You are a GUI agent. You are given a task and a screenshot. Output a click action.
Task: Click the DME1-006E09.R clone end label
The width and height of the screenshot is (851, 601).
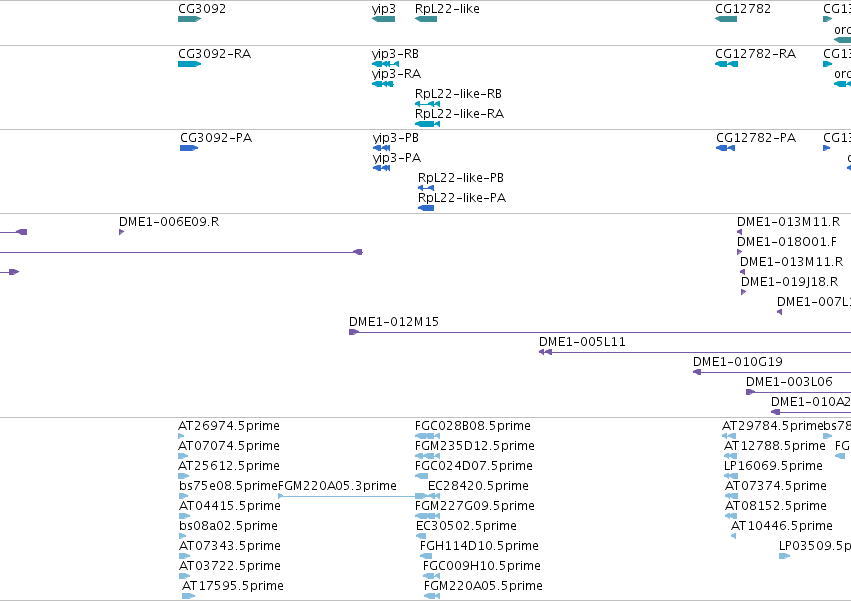tap(169, 222)
